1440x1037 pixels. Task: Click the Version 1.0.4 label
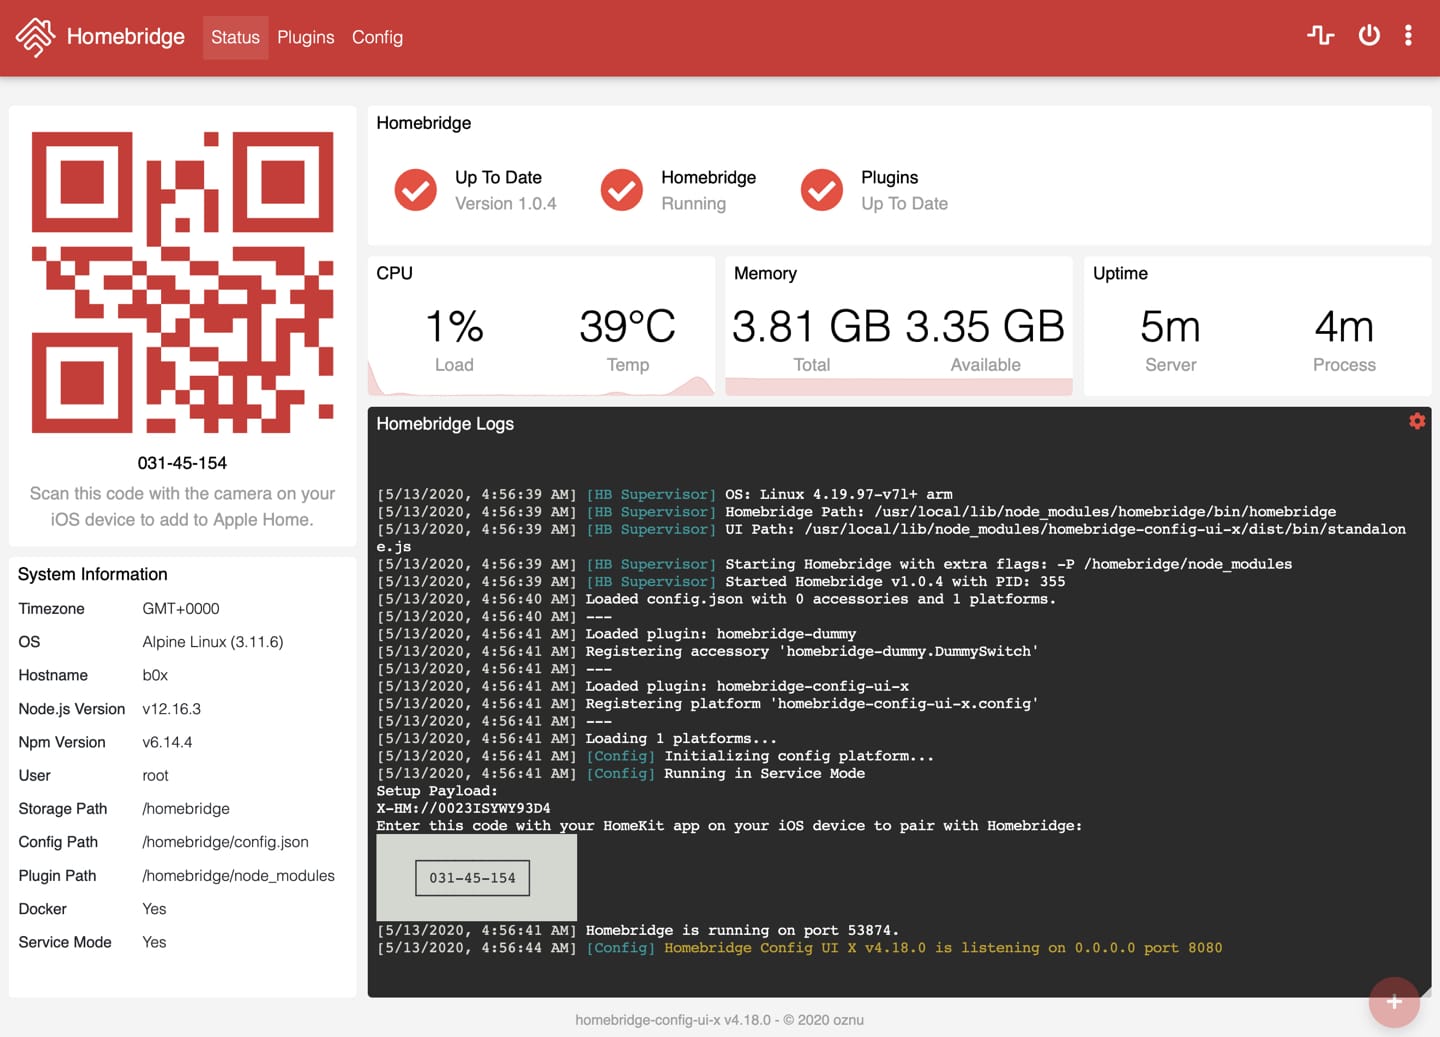click(506, 203)
